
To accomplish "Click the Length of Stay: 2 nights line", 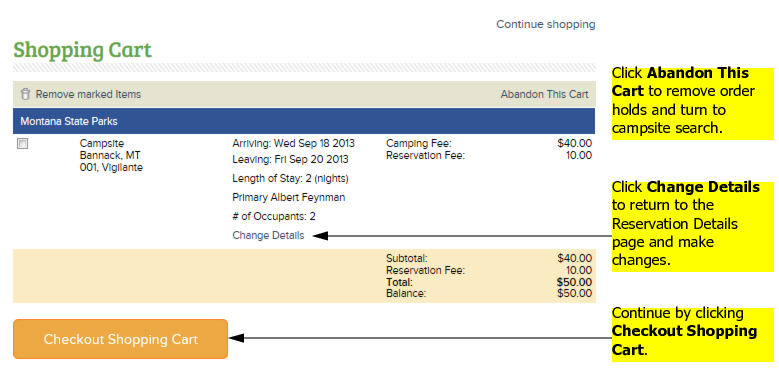I will tap(291, 178).
